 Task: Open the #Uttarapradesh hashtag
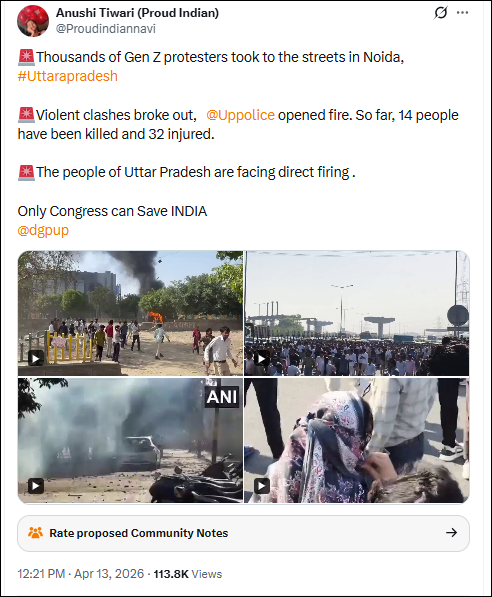[x=67, y=76]
